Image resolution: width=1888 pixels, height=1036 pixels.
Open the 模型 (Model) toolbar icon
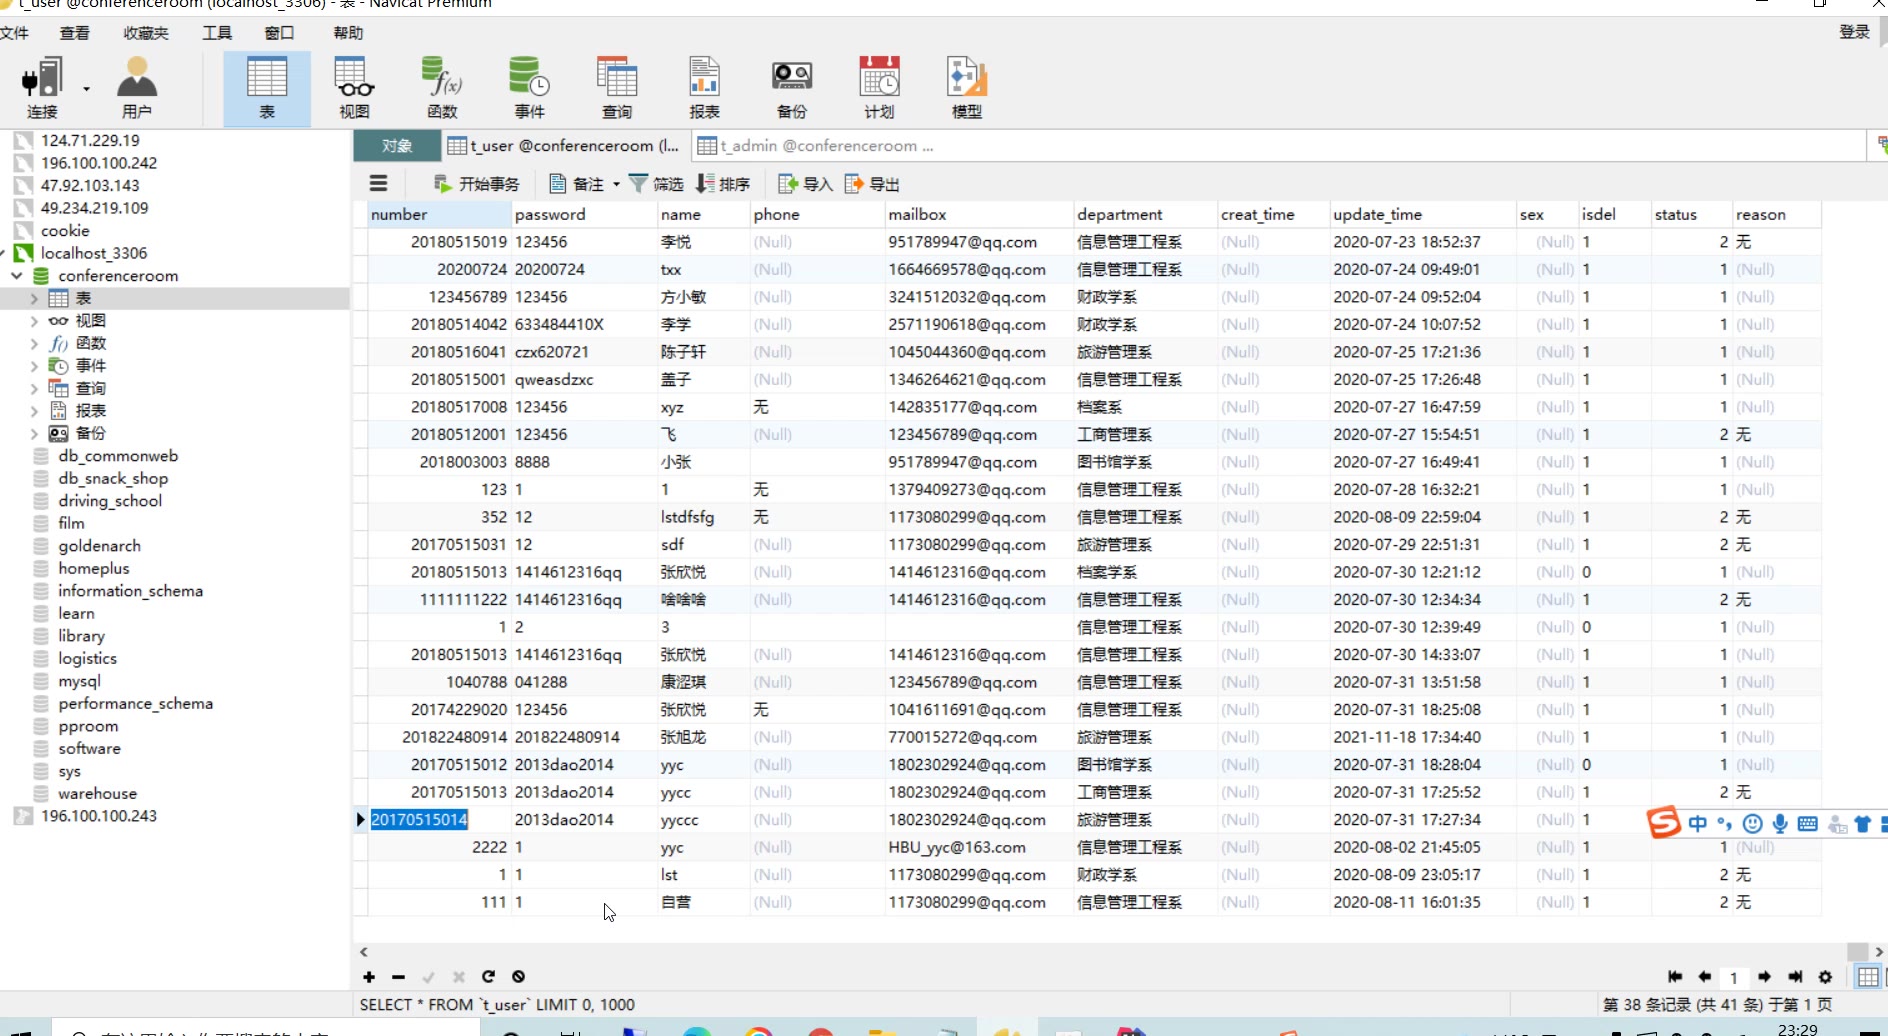pos(966,88)
